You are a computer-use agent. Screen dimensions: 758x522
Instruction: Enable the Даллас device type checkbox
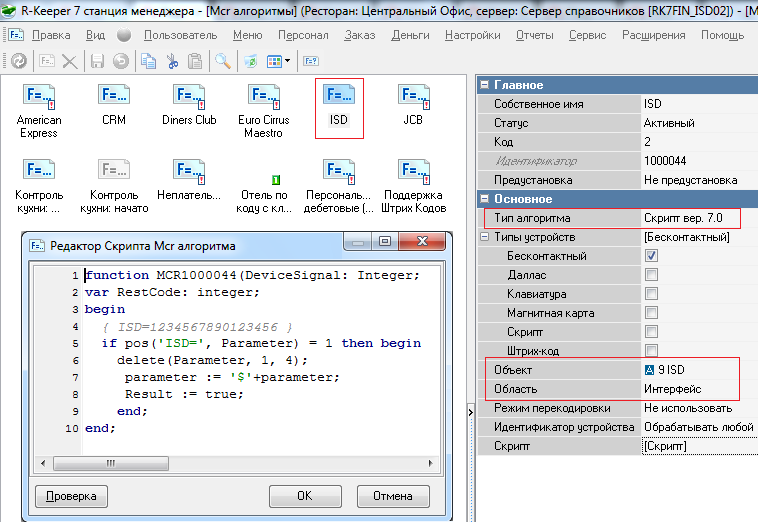point(651,275)
